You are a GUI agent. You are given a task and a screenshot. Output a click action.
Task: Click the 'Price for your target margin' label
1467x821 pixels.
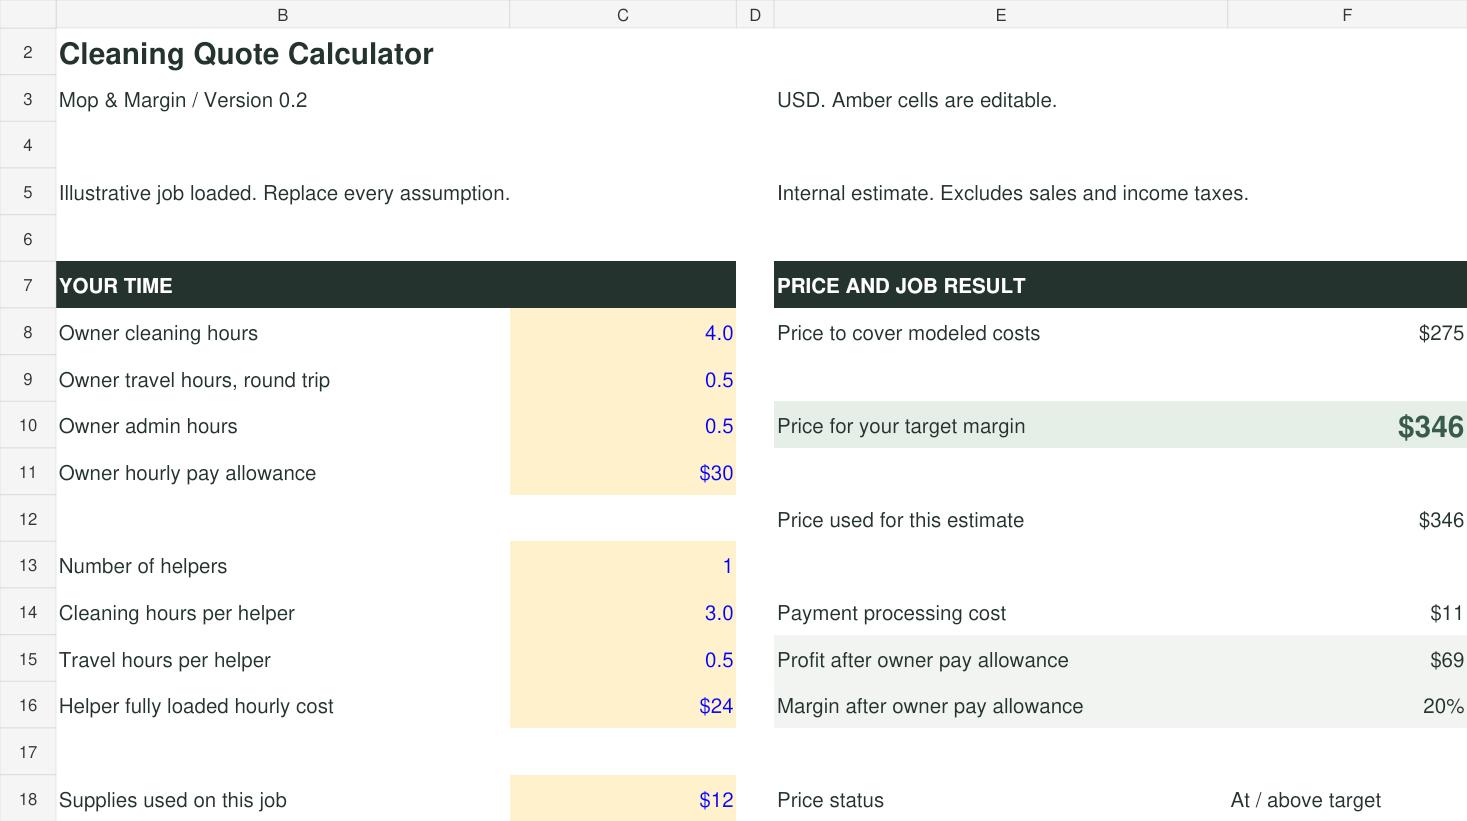tap(901, 426)
